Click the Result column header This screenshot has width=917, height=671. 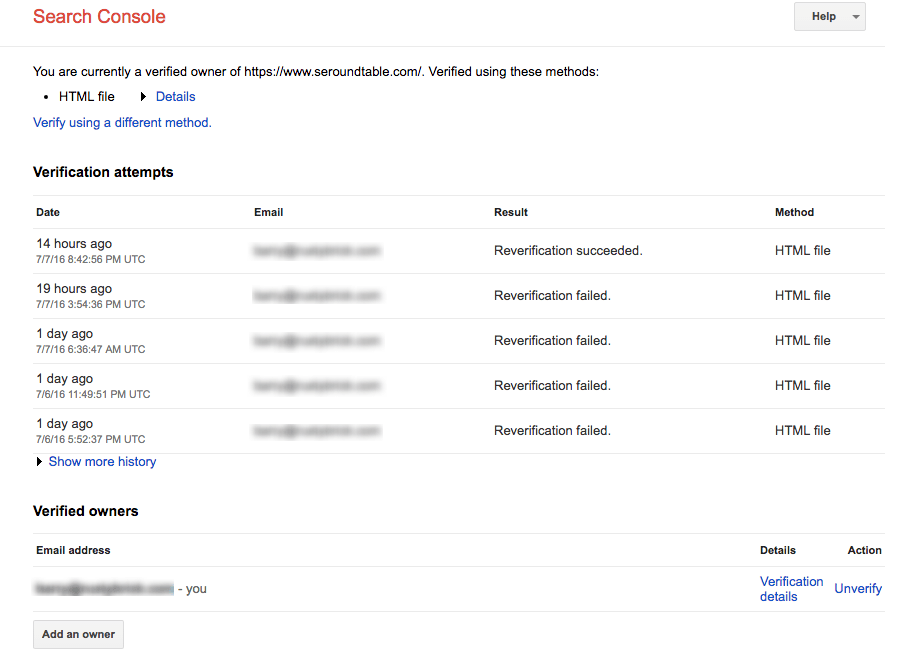tap(510, 212)
